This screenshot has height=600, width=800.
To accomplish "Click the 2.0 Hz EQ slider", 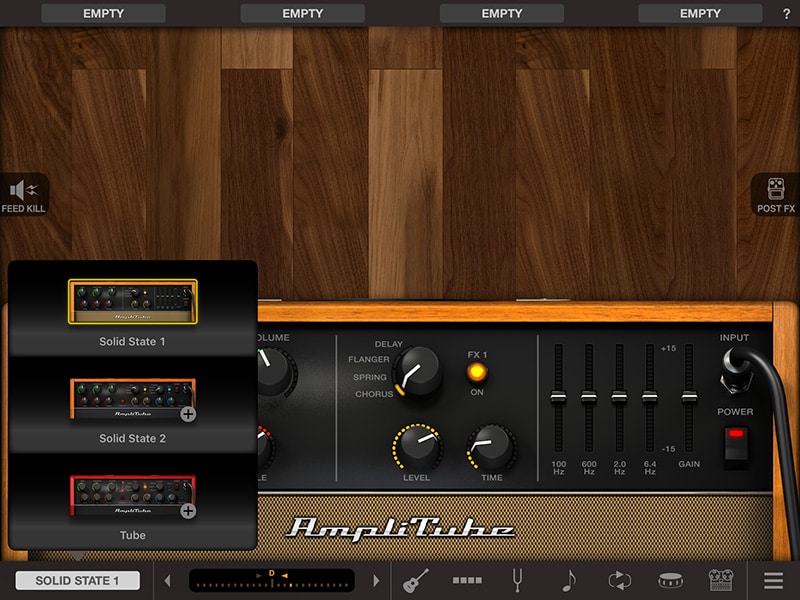I will click(x=619, y=397).
